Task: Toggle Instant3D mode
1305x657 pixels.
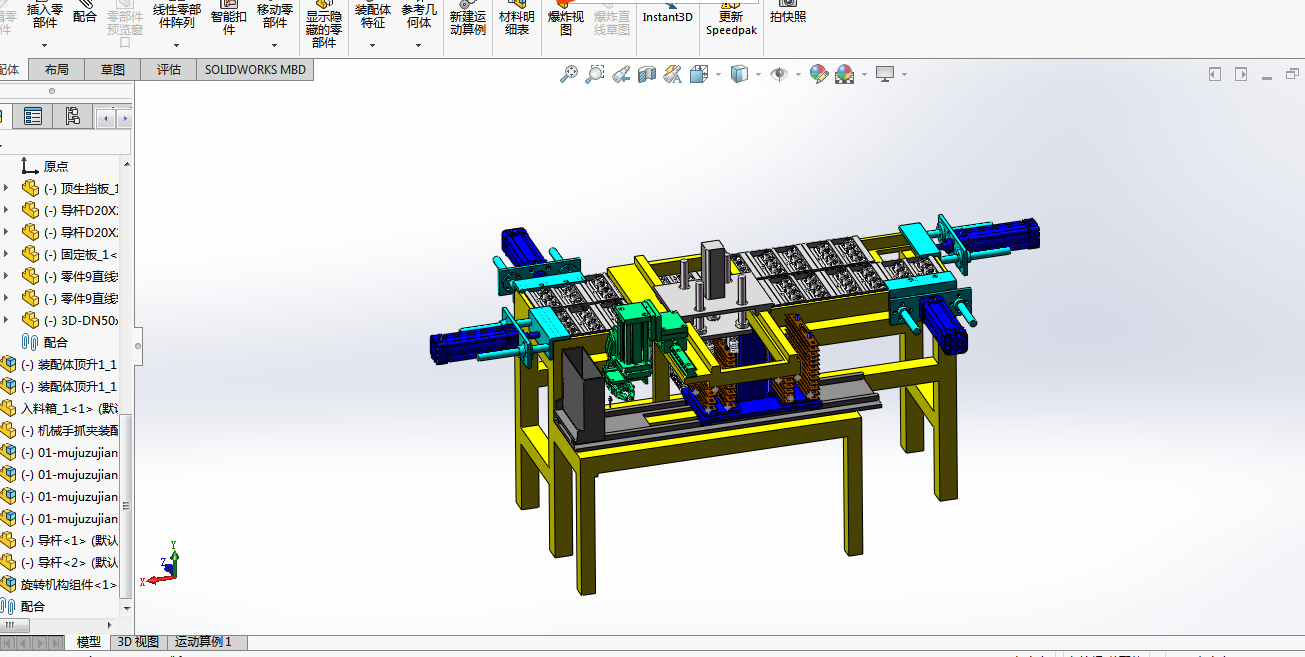Action: click(667, 17)
